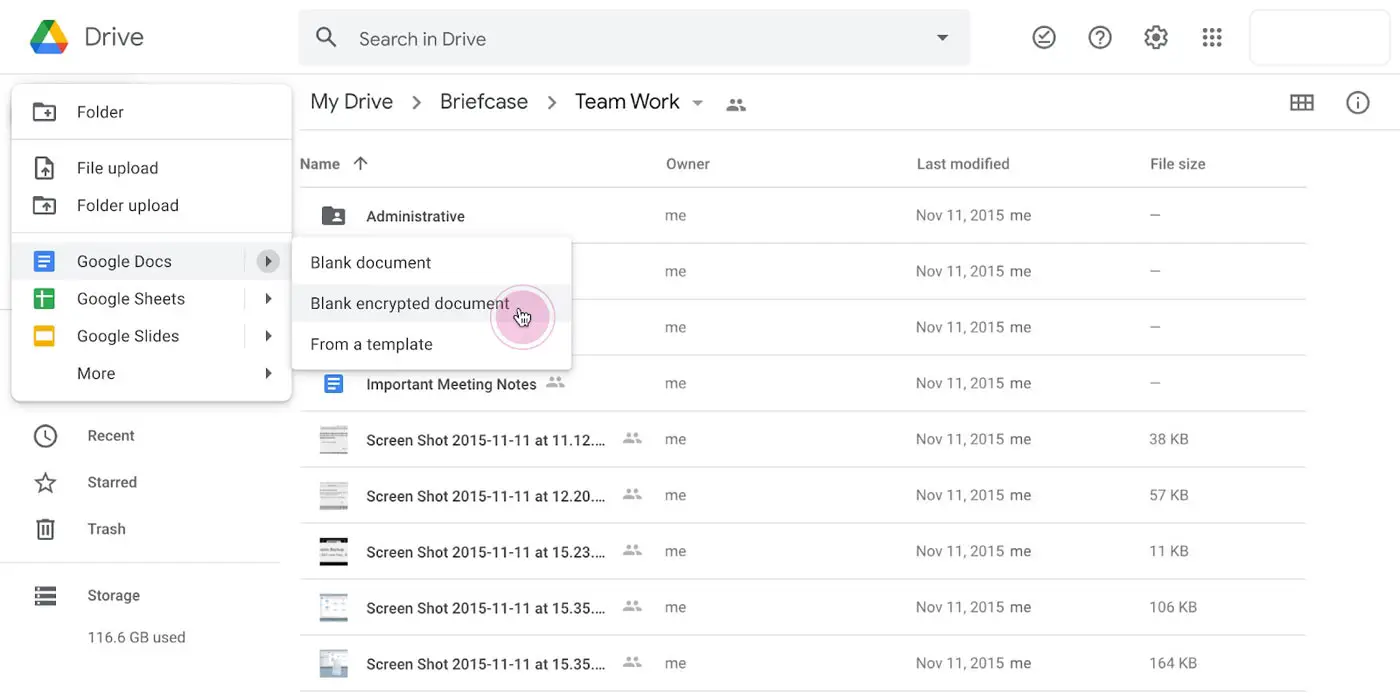Open thumbnail of the 106 KB screenshot
The width and height of the screenshot is (1400, 700).
(333, 607)
